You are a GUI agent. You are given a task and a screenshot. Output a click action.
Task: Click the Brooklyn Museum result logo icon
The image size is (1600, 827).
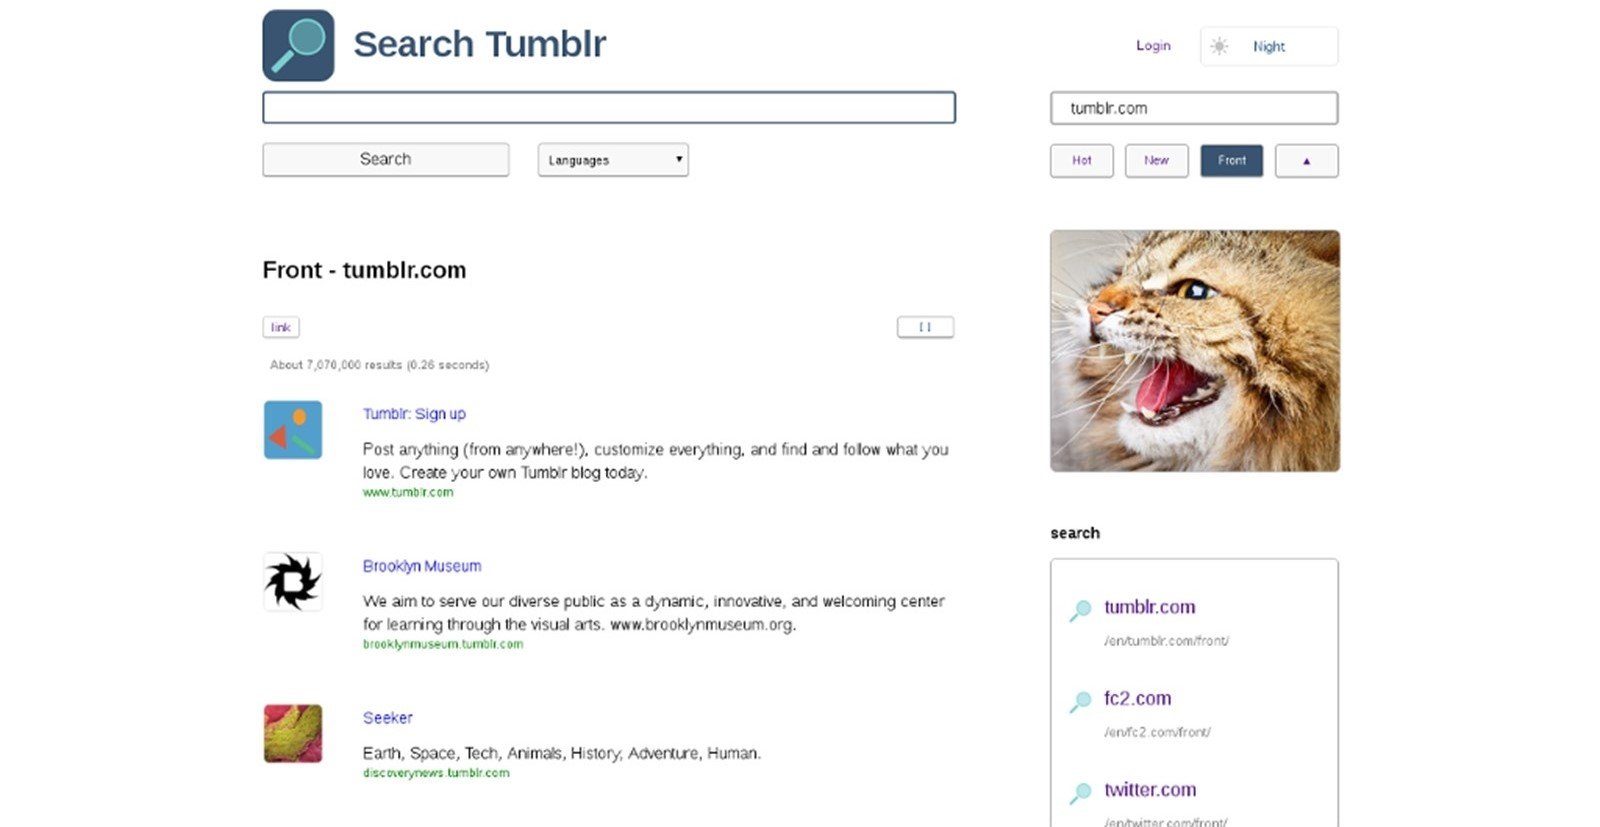[293, 582]
